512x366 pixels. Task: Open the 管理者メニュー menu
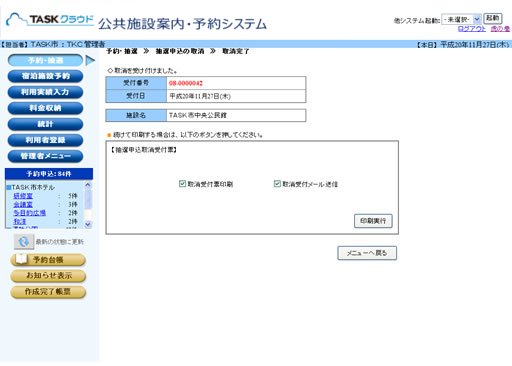45,156
